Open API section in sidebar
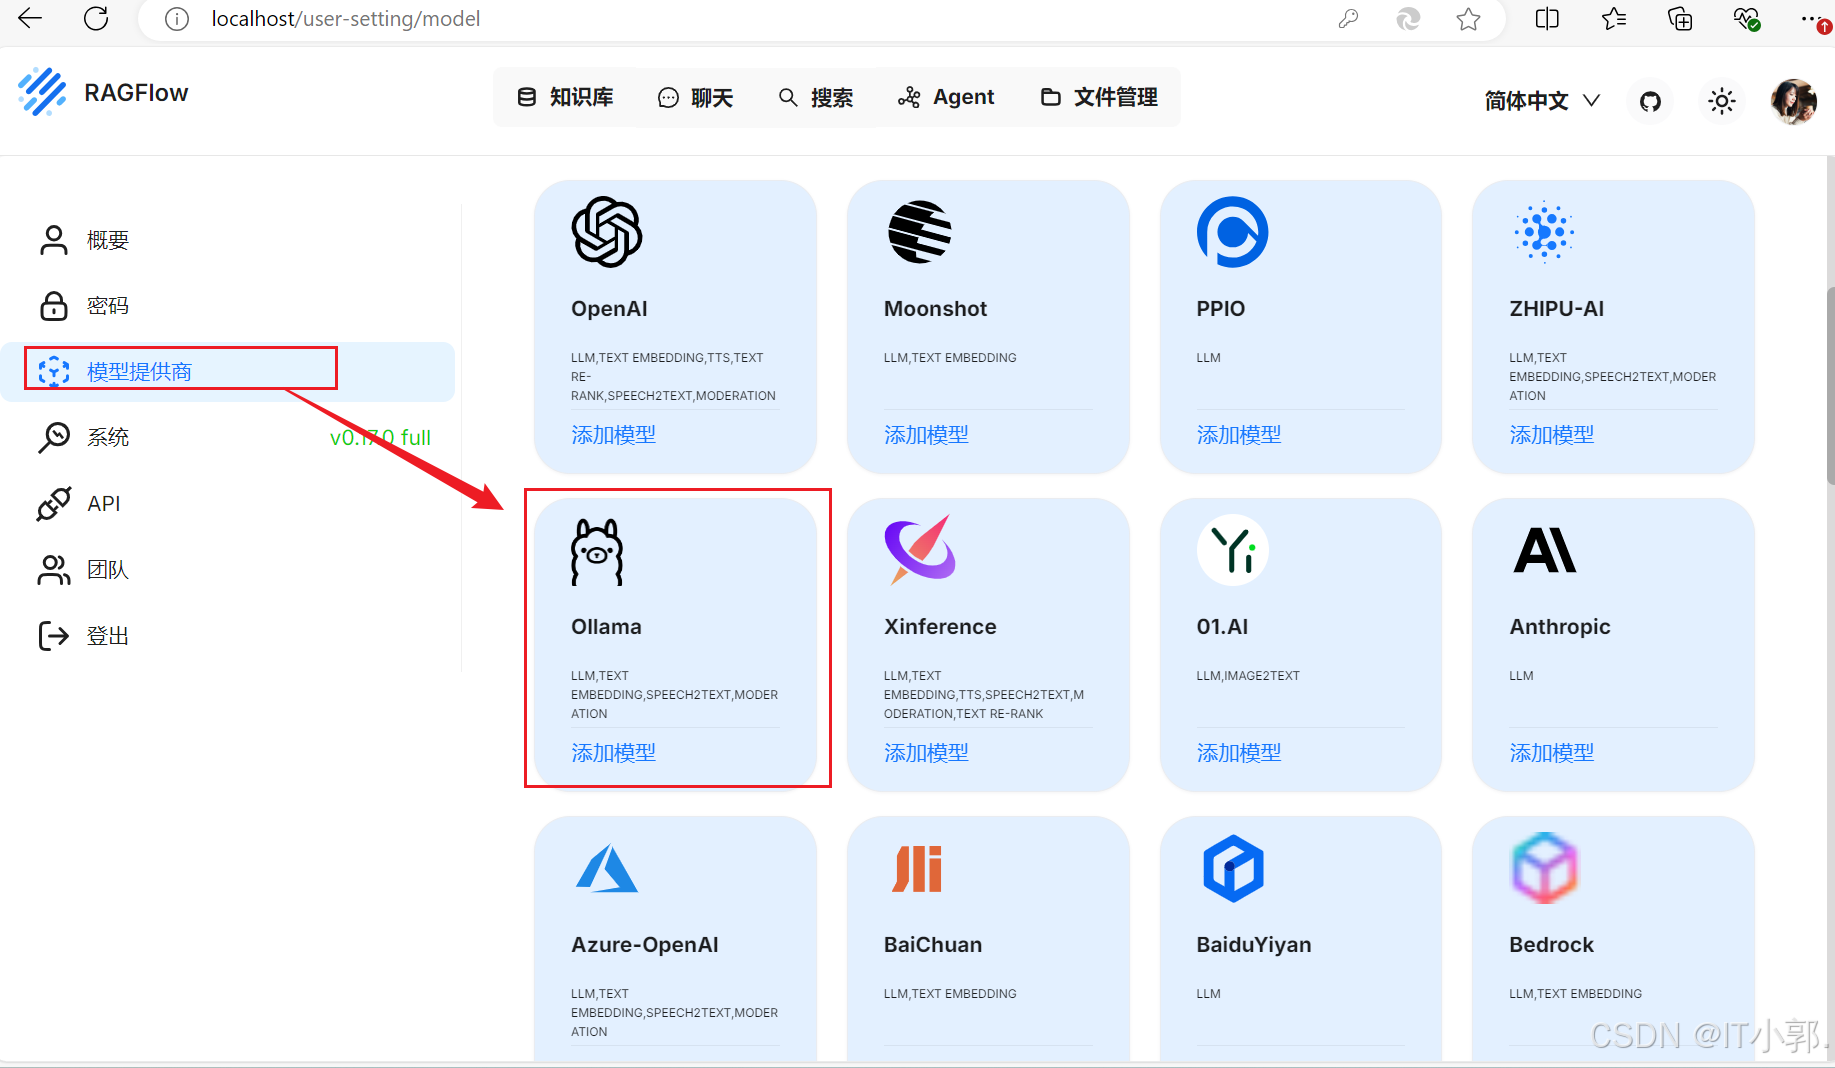This screenshot has width=1835, height=1068. tap(228, 504)
